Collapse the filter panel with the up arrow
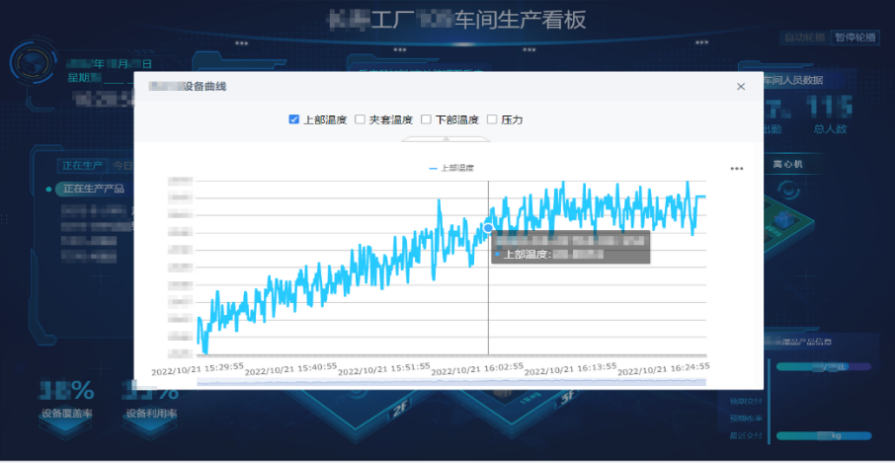Image resolution: width=895 pixels, height=463 pixels. click(446, 138)
